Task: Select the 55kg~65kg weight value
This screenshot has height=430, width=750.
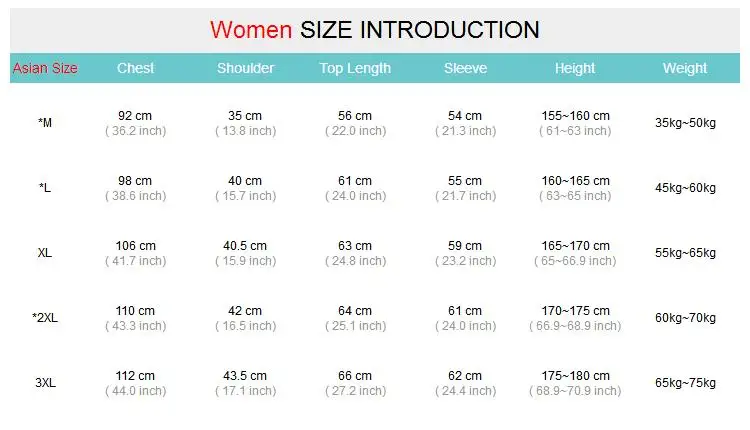Action: 685,253
